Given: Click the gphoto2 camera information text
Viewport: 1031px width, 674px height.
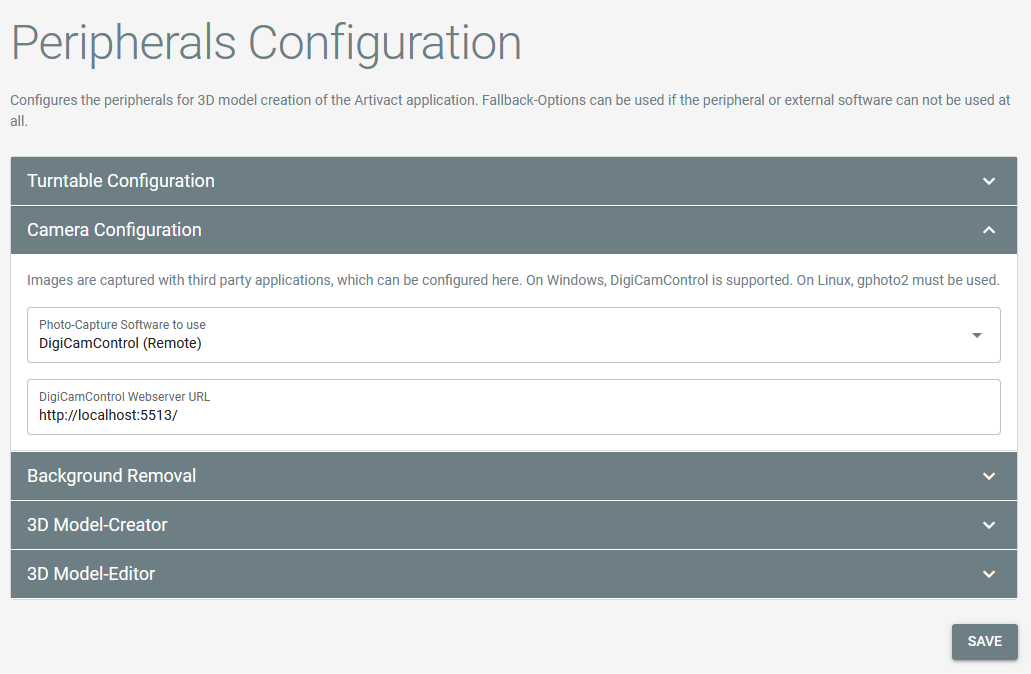Looking at the screenshot, I should tap(513, 281).
